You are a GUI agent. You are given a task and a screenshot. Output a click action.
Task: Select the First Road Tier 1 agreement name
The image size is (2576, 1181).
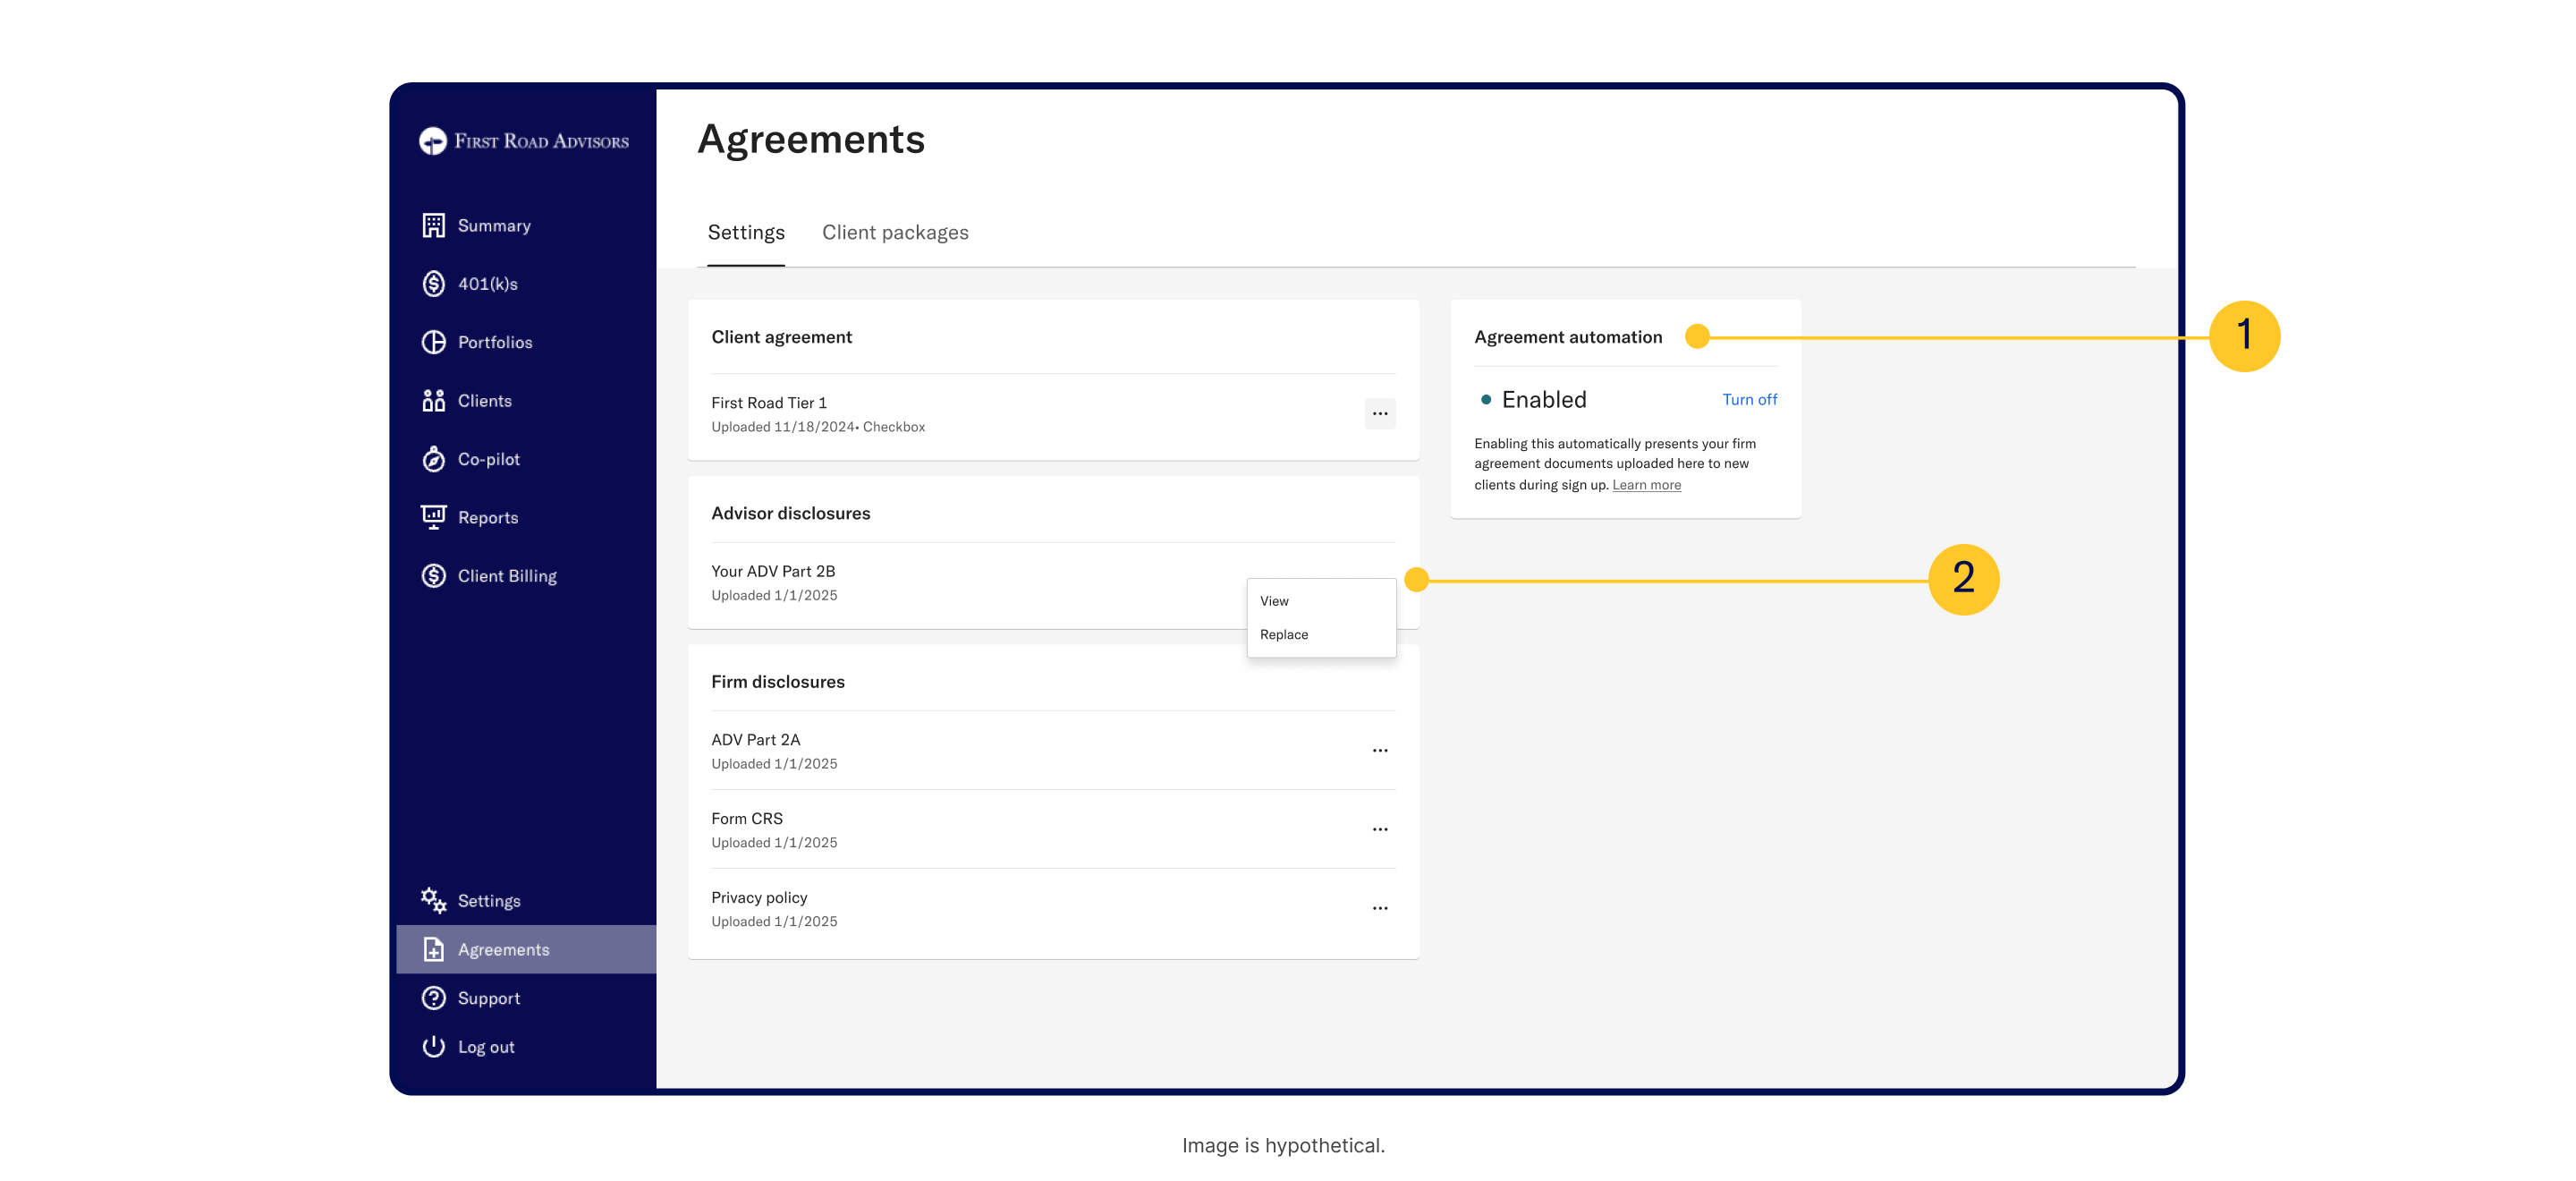[769, 403]
